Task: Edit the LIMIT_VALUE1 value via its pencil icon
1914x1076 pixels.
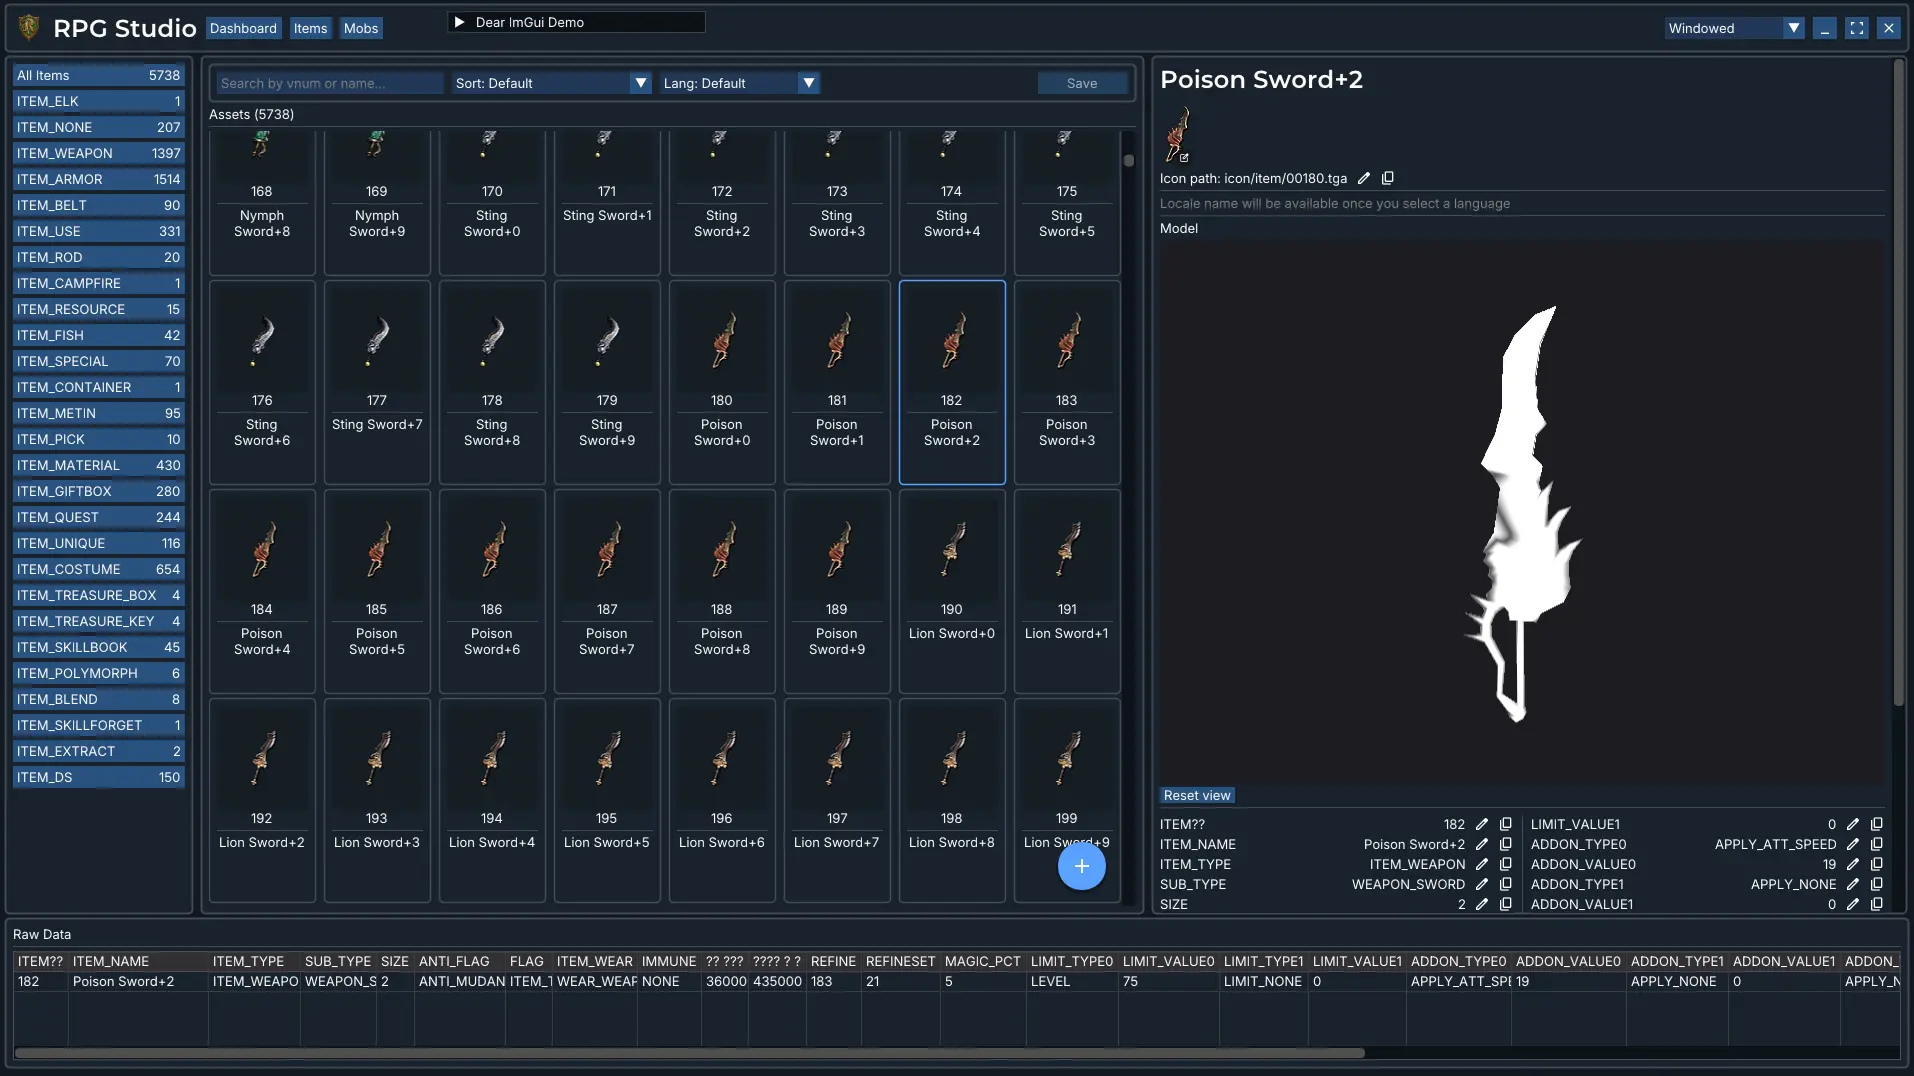Action: 1853,824
